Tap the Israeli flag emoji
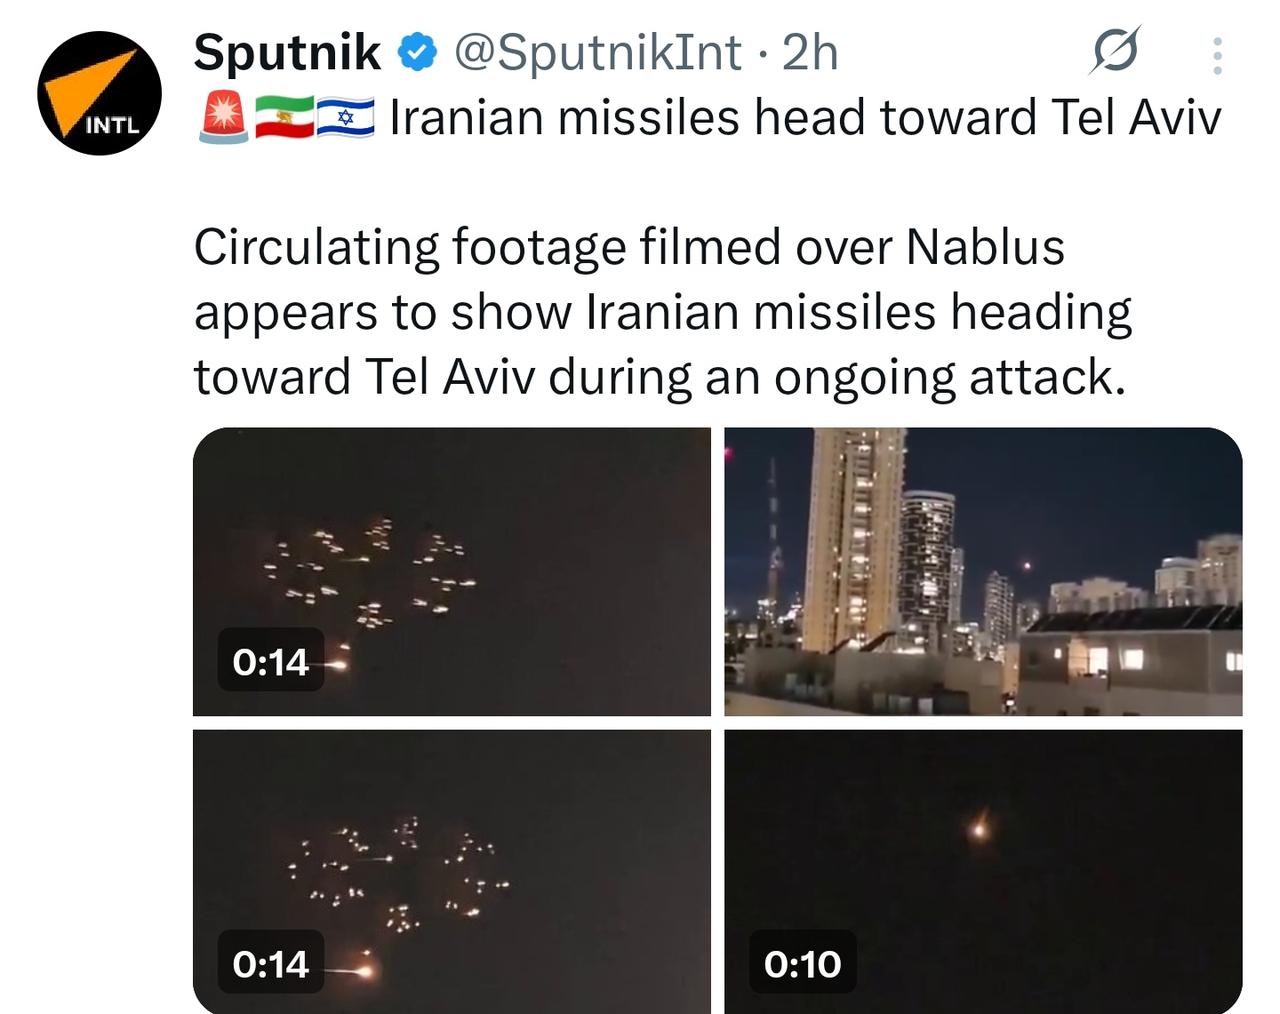This screenshot has height=1014, width=1280. coord(346,118)
